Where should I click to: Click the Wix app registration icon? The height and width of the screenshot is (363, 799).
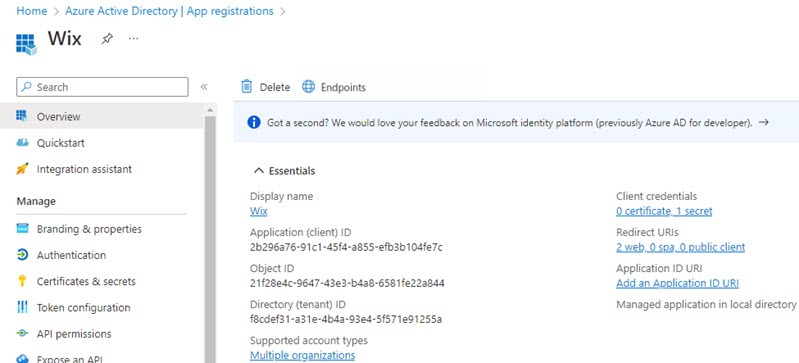26,44
